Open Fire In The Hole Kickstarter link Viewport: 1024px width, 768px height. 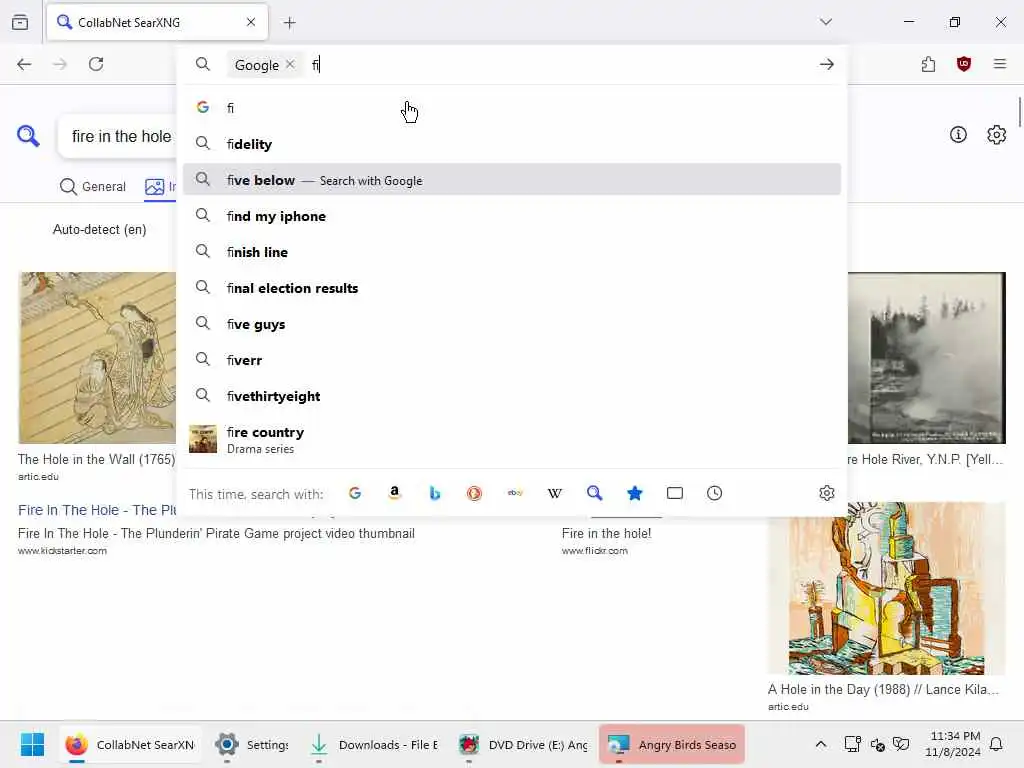coord(97,510)
